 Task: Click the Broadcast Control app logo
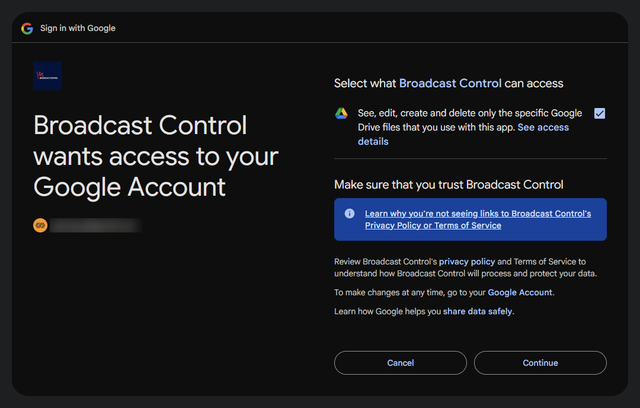pyautogui.click(x=47, y=76)
